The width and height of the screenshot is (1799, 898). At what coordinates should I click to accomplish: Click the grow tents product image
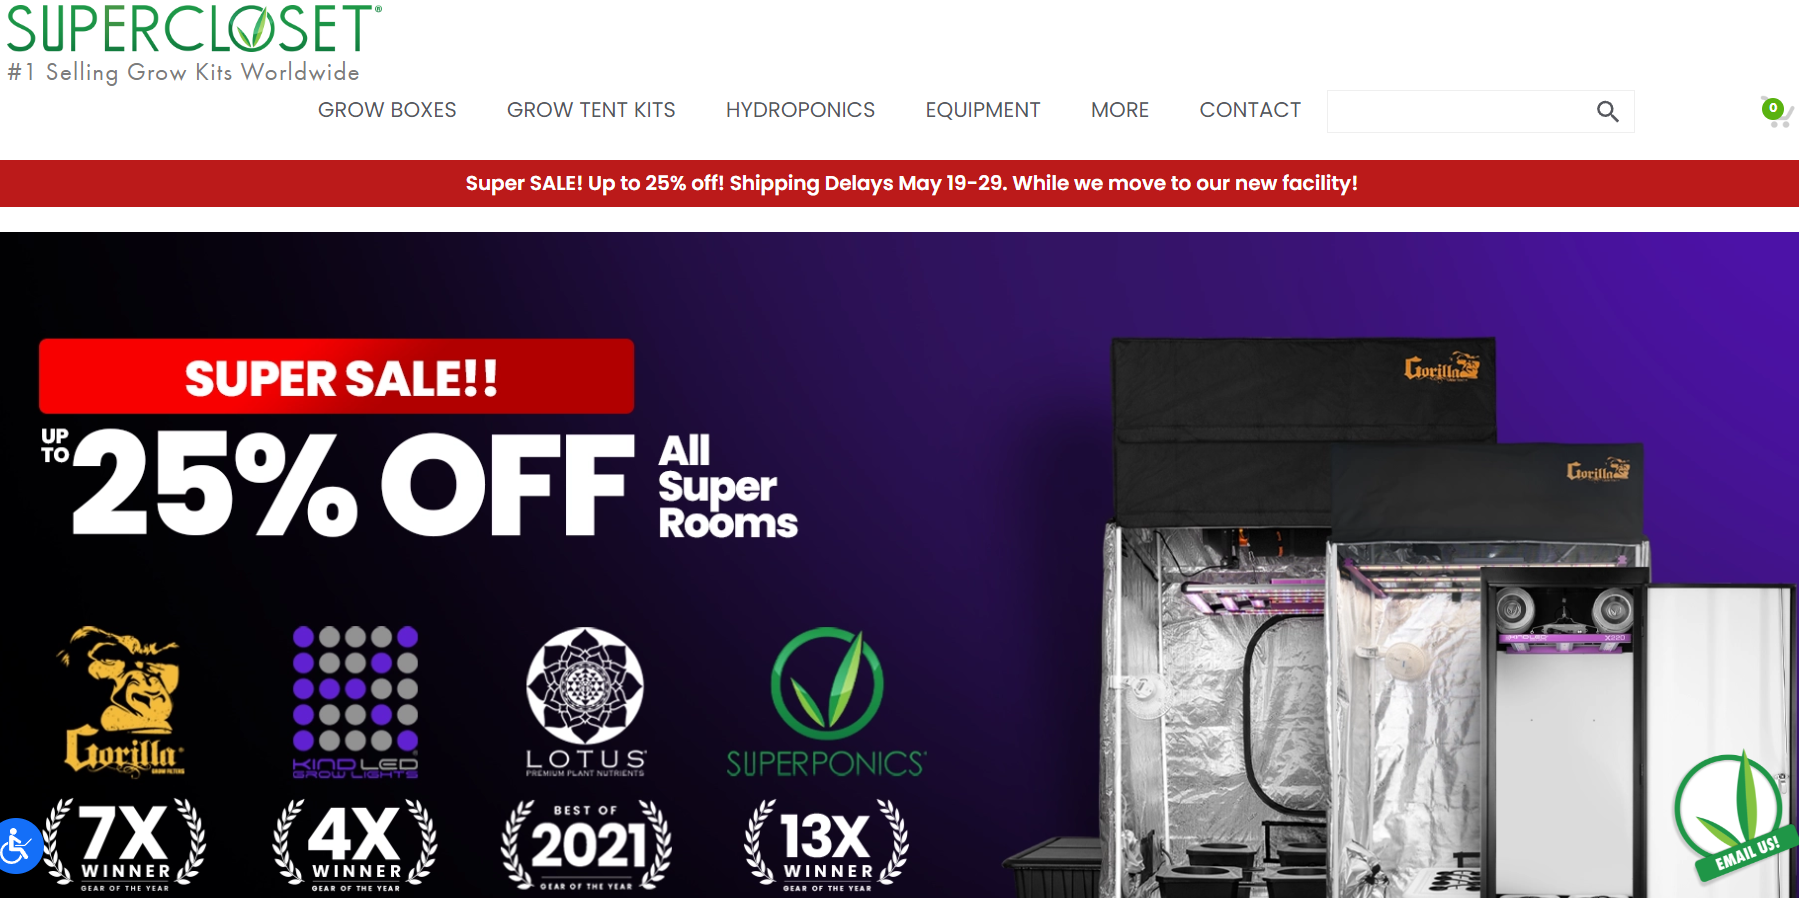pyautogui.click(x=1400, y=615)
